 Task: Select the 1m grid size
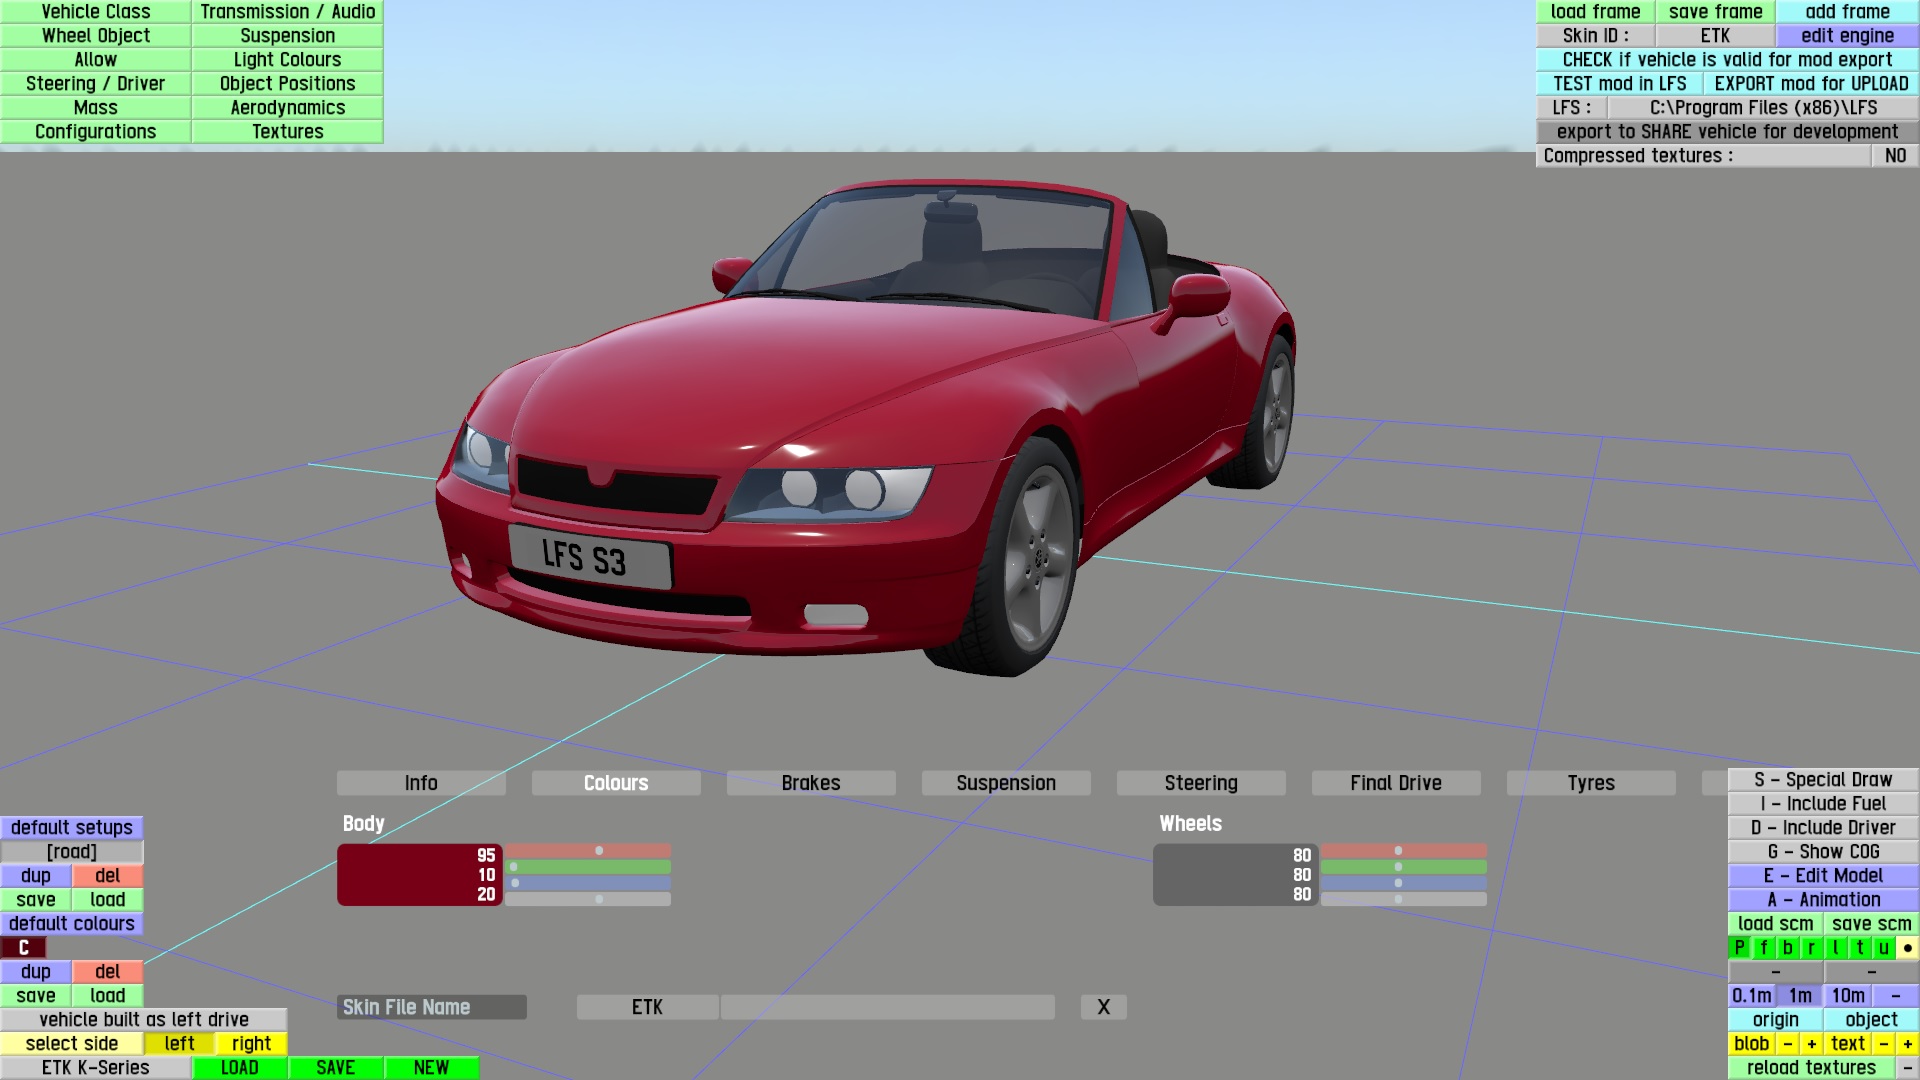[x=1800, y=995]
